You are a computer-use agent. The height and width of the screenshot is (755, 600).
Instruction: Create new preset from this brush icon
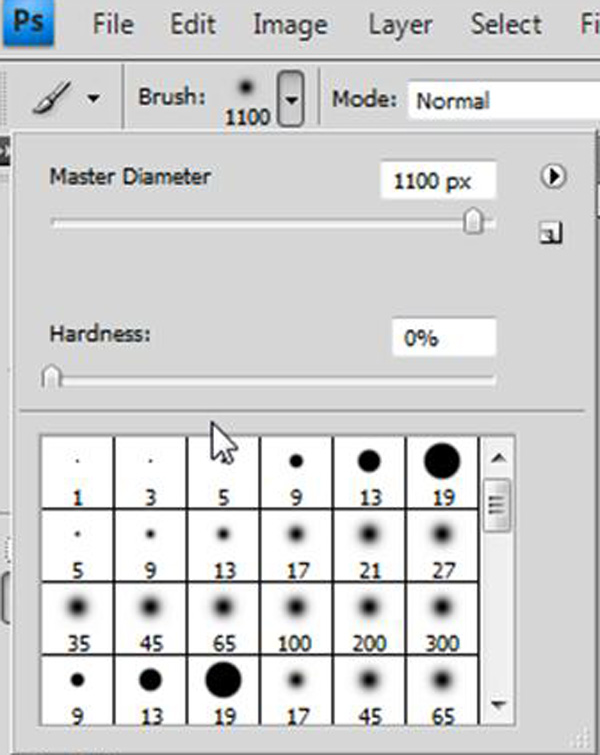[550, 233]
